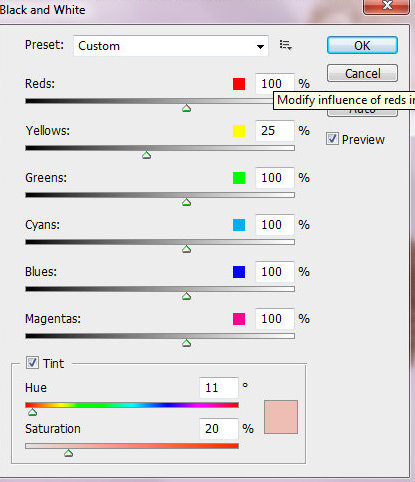Click the cyan swatch beside Cyans
Screen dimensions: 415x482
(239, 225)
